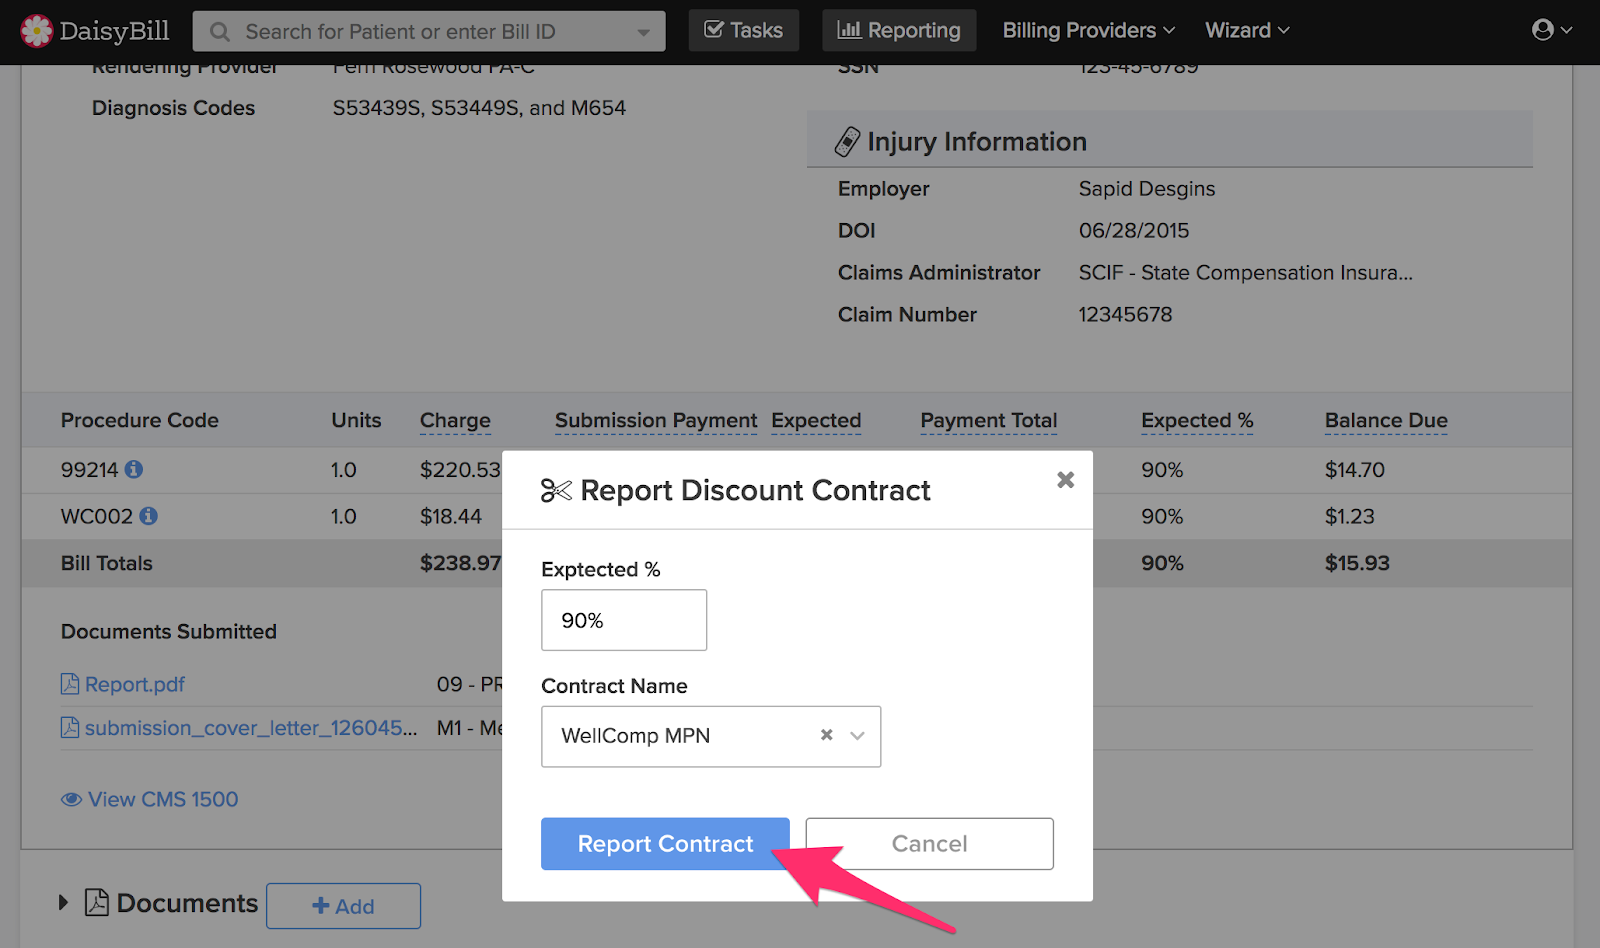The width and height of the screenshot is (1600, 948).
Task: Open the Billing Providers menu
Action: pyautogui.click(x=1089, y=30)
